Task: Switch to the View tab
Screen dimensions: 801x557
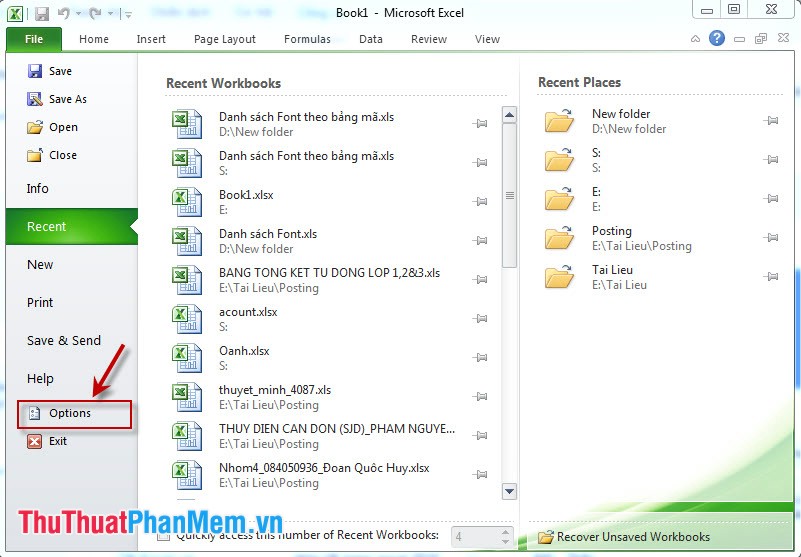Action: click(x=487, y=39)
